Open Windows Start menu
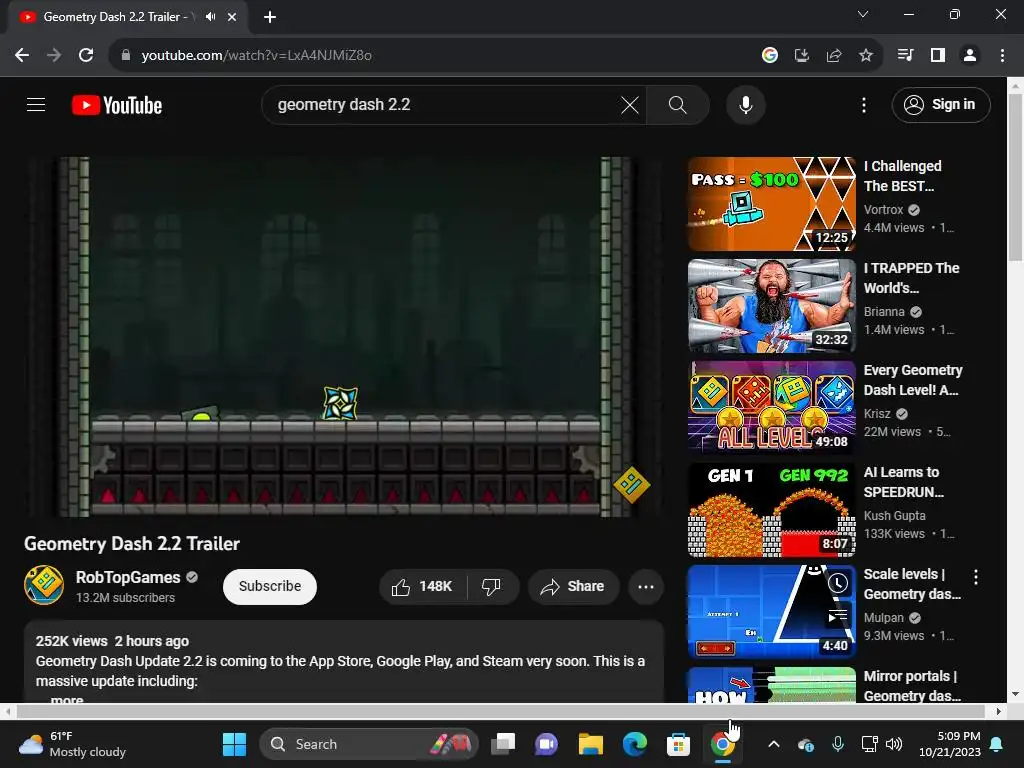The width and height of the screenshot is (1024, 768). click(x=234, y=744)
